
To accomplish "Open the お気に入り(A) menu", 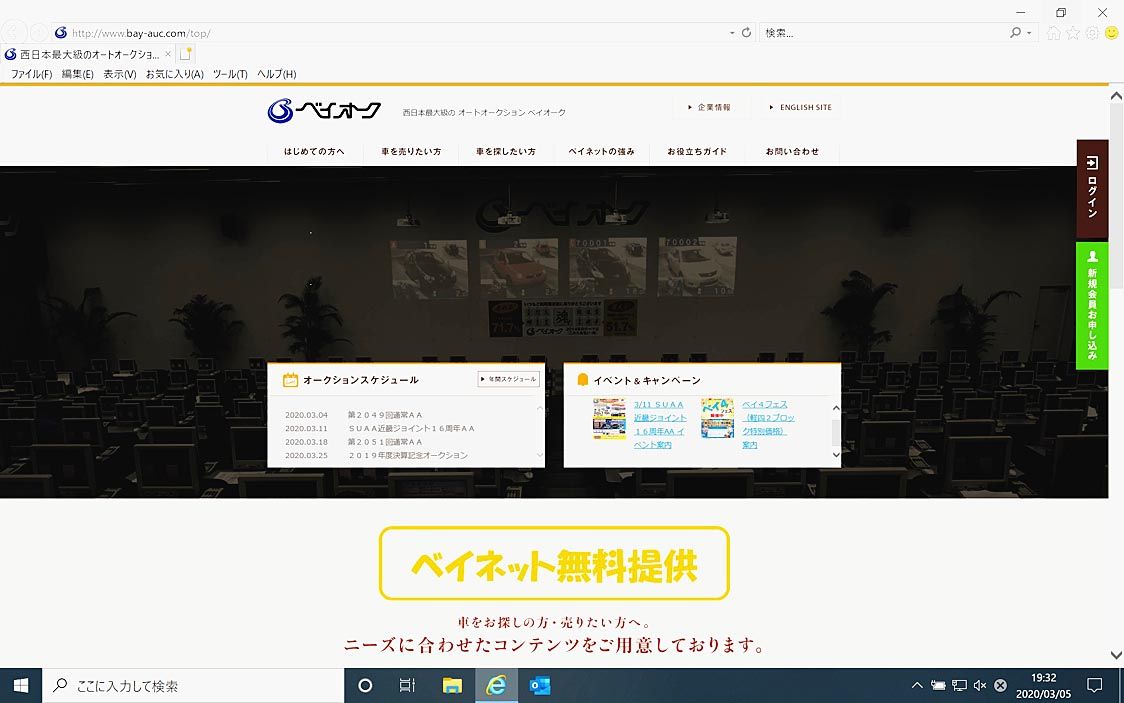I will pos(174,74).
